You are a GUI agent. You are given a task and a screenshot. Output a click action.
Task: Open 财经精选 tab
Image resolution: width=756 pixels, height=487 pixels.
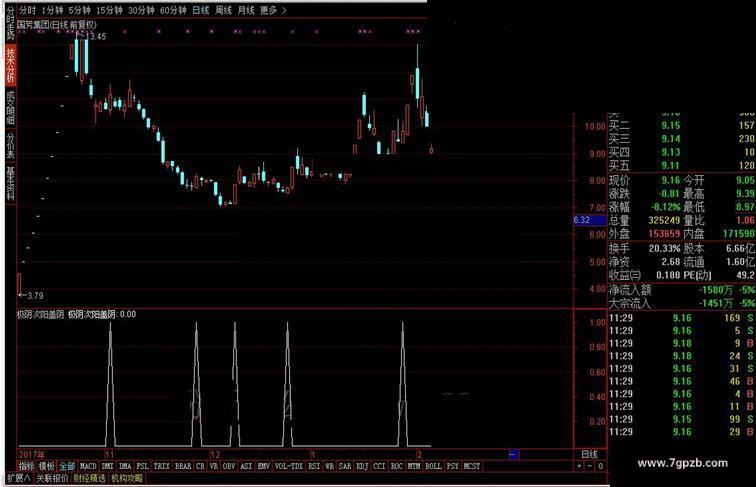[x=90, y=478]
